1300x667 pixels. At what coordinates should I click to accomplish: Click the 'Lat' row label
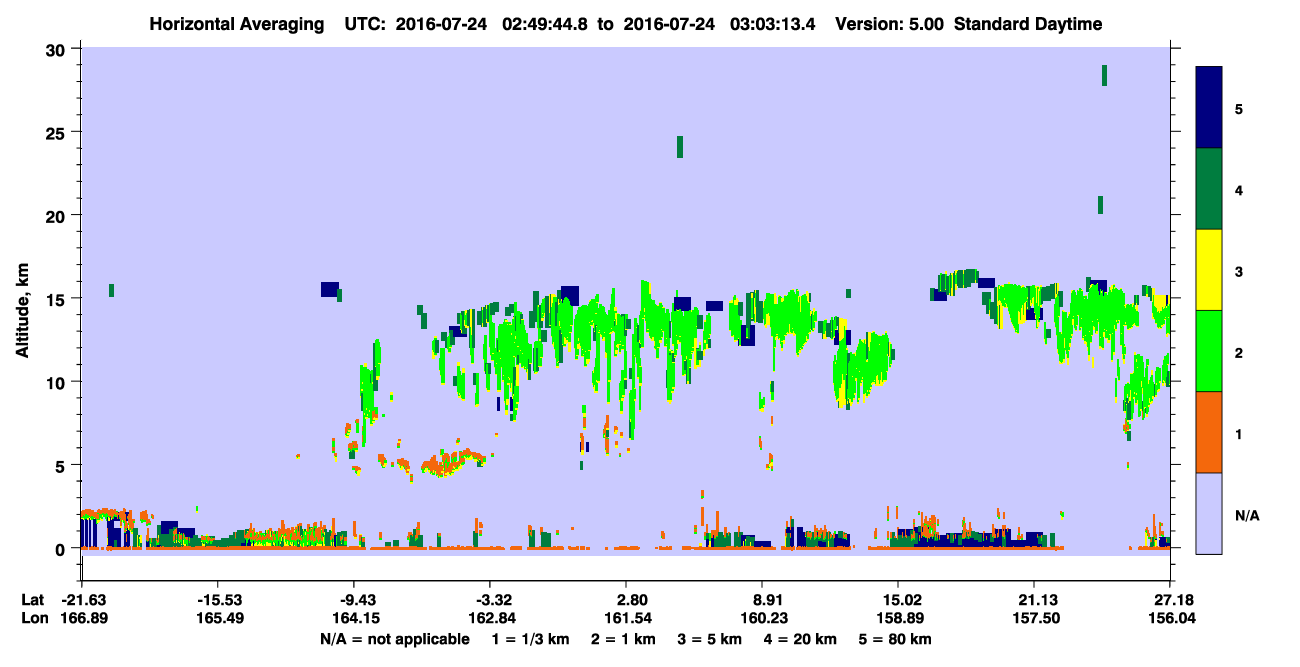pyautogui.click(x=32, y=599)
